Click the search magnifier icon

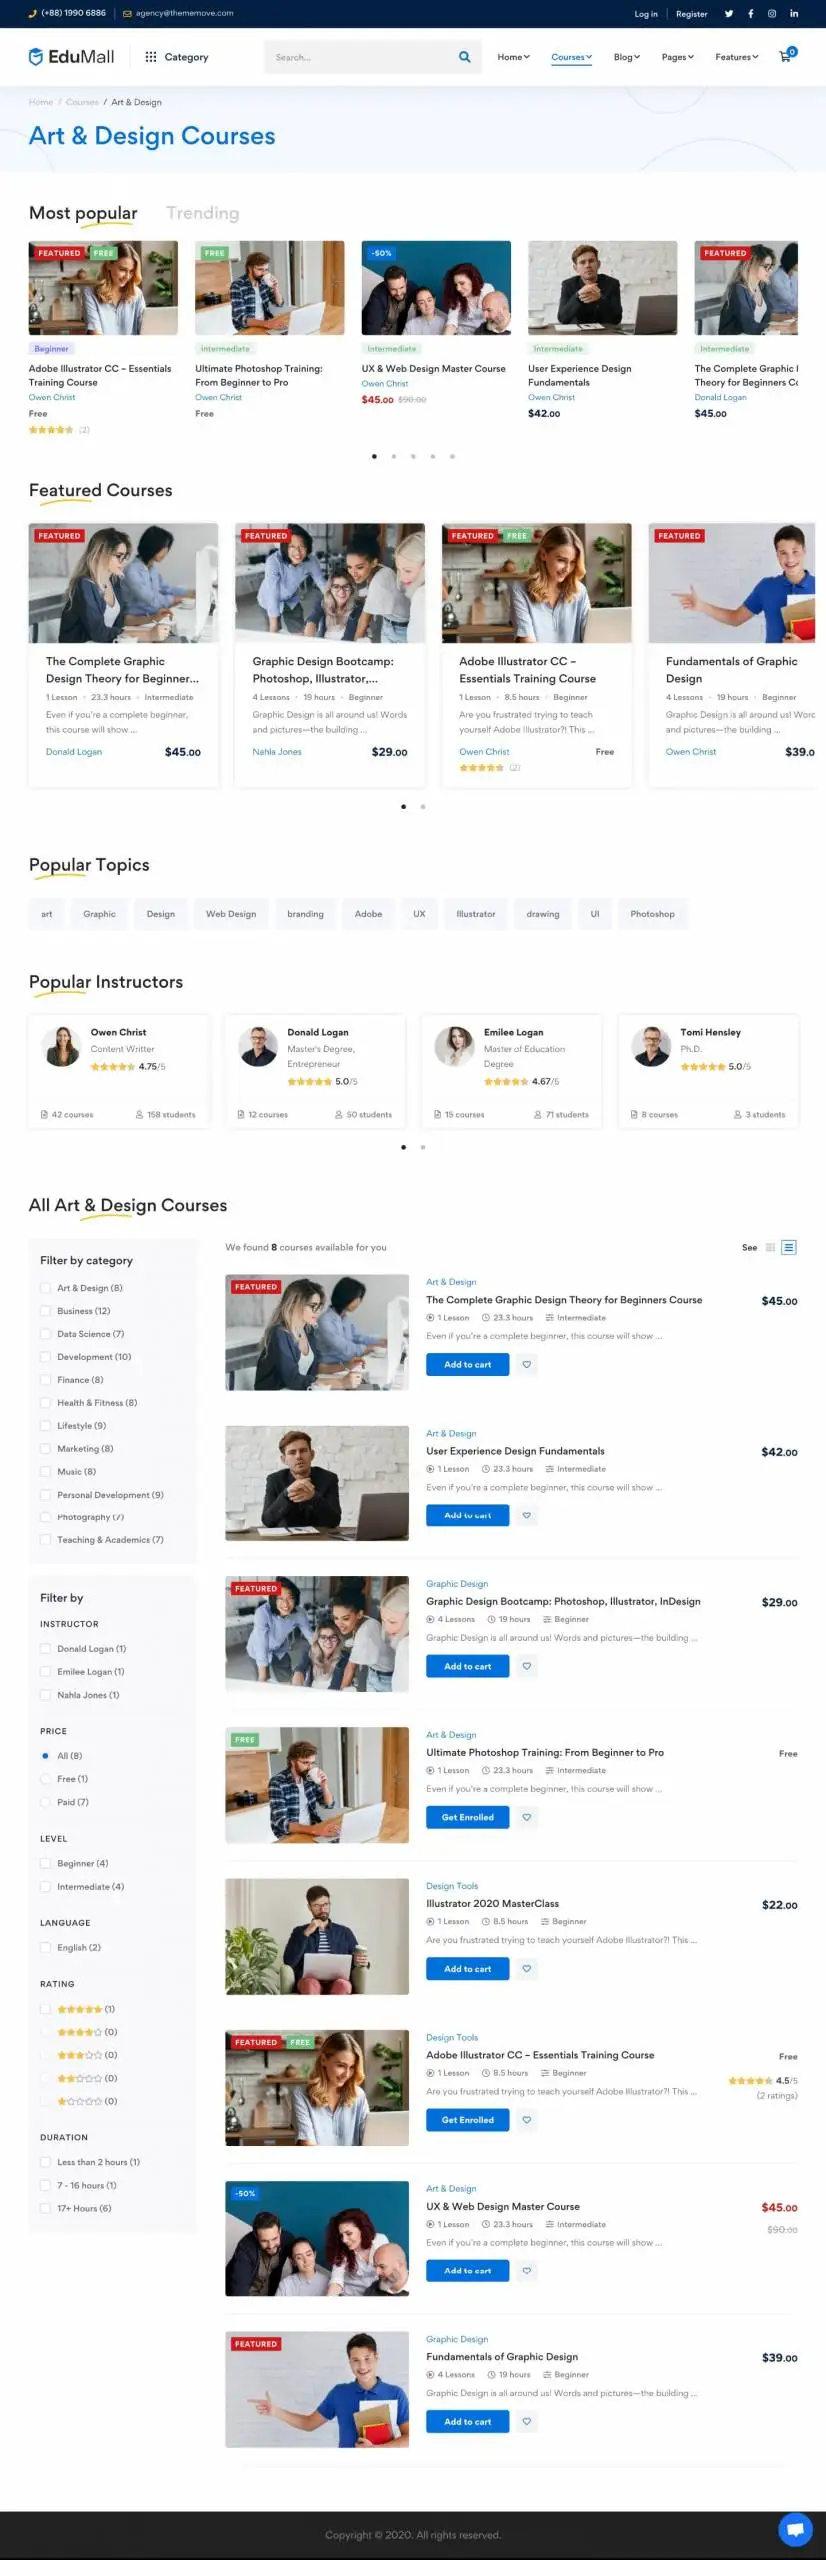(464, 57)
